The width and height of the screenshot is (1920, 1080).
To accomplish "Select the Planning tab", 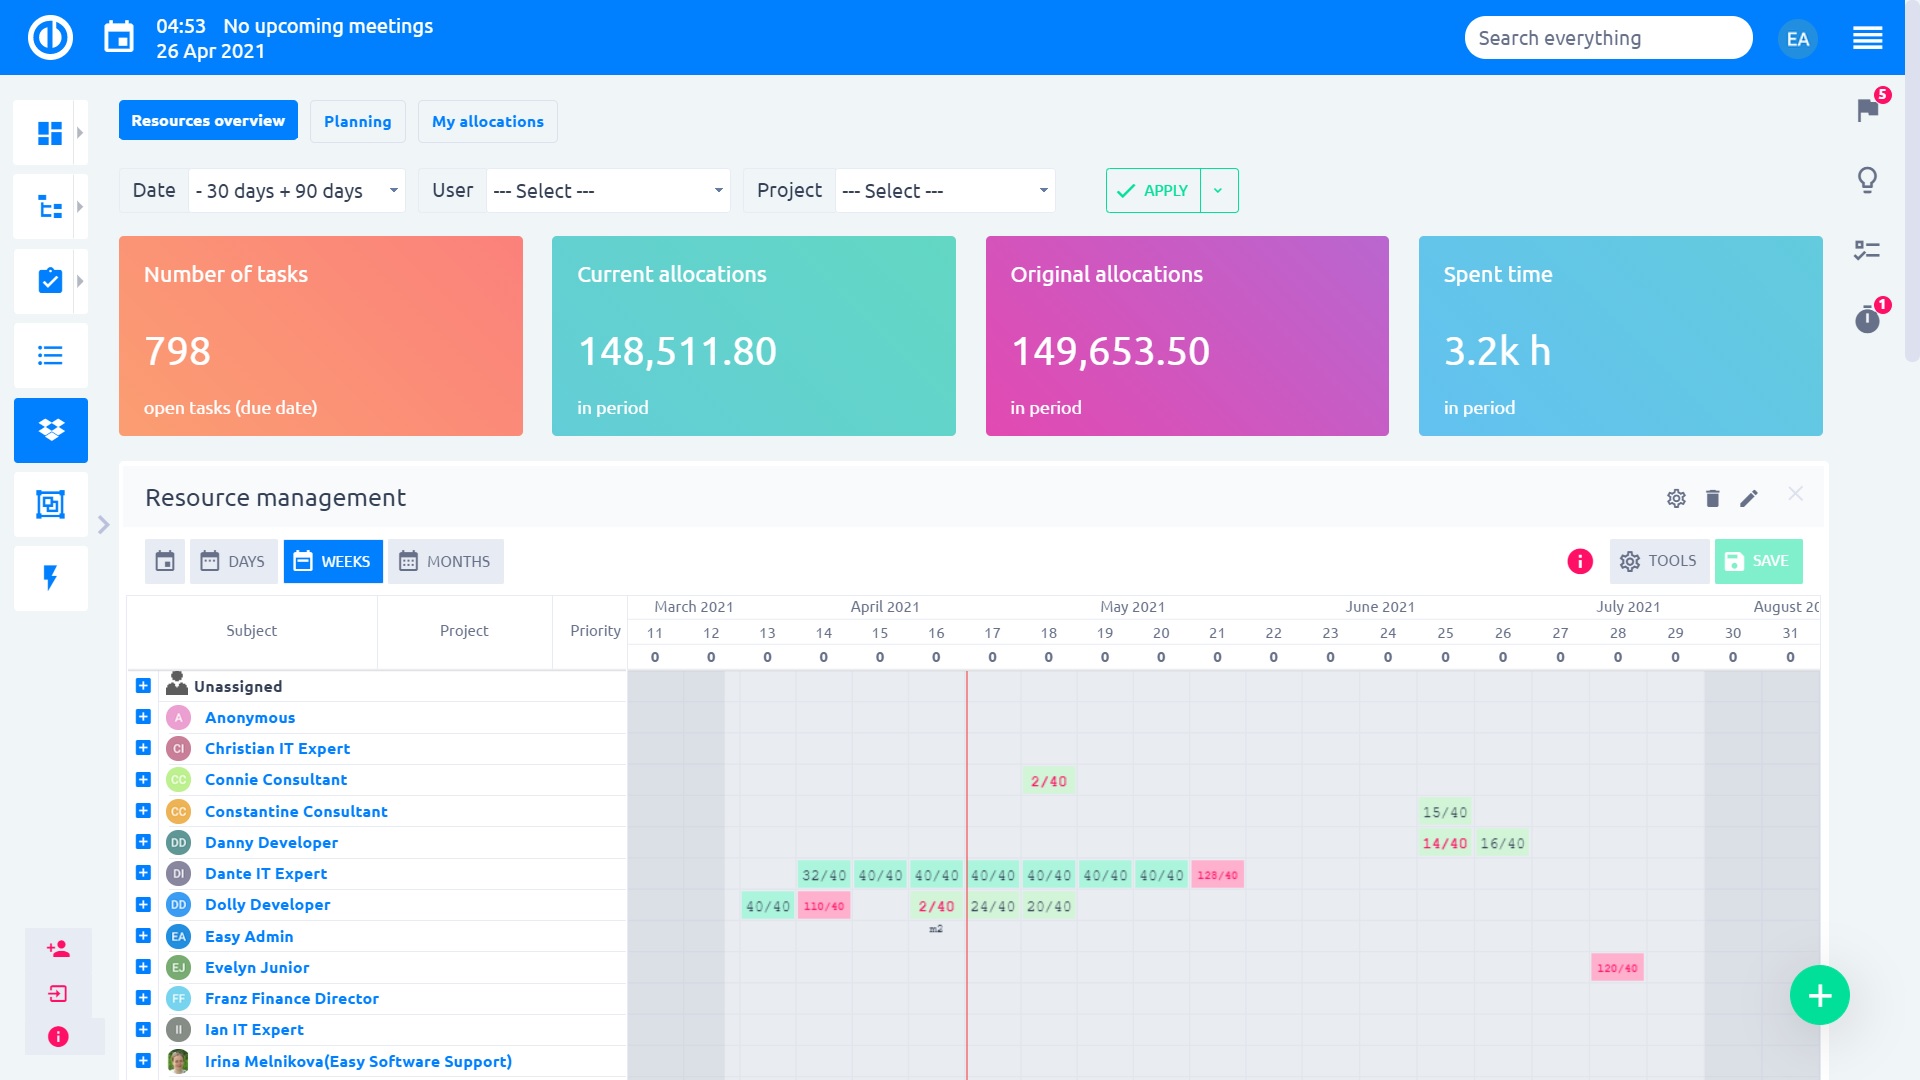I will click(357, 122).
